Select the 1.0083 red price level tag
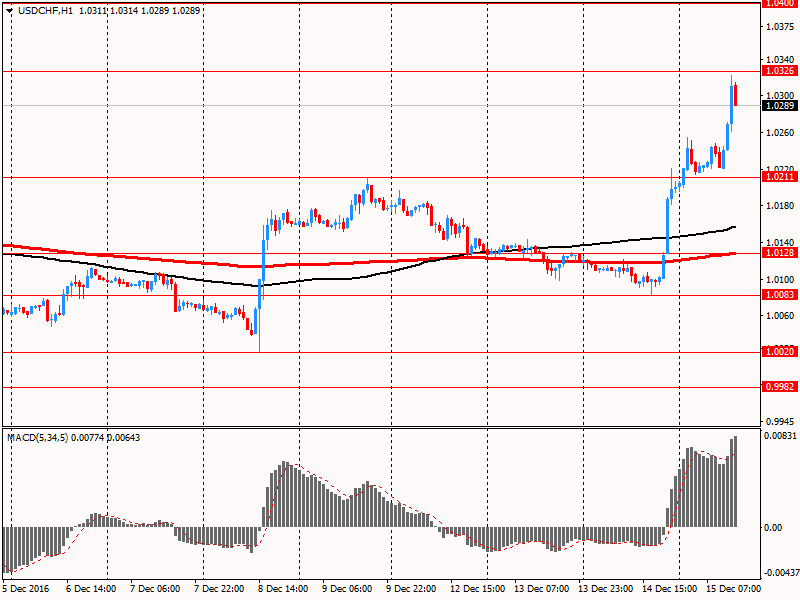 pos(778,295)
